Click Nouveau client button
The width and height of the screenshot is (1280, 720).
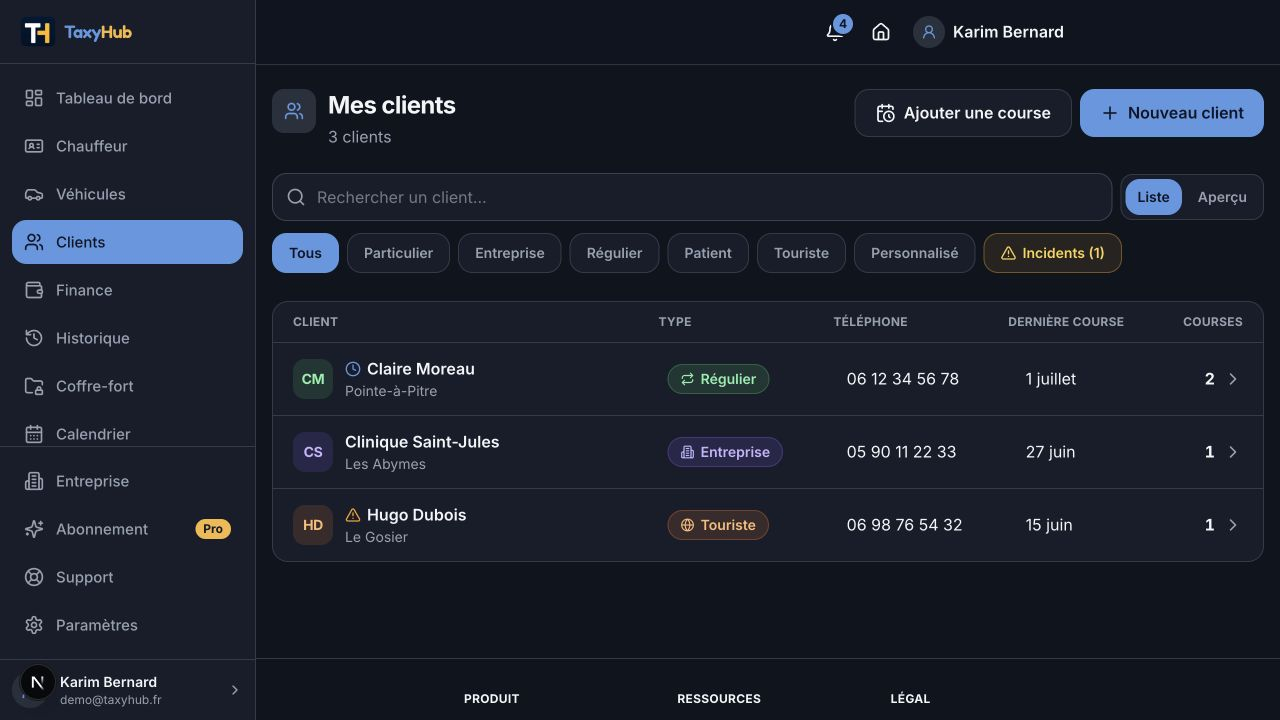1172,113
